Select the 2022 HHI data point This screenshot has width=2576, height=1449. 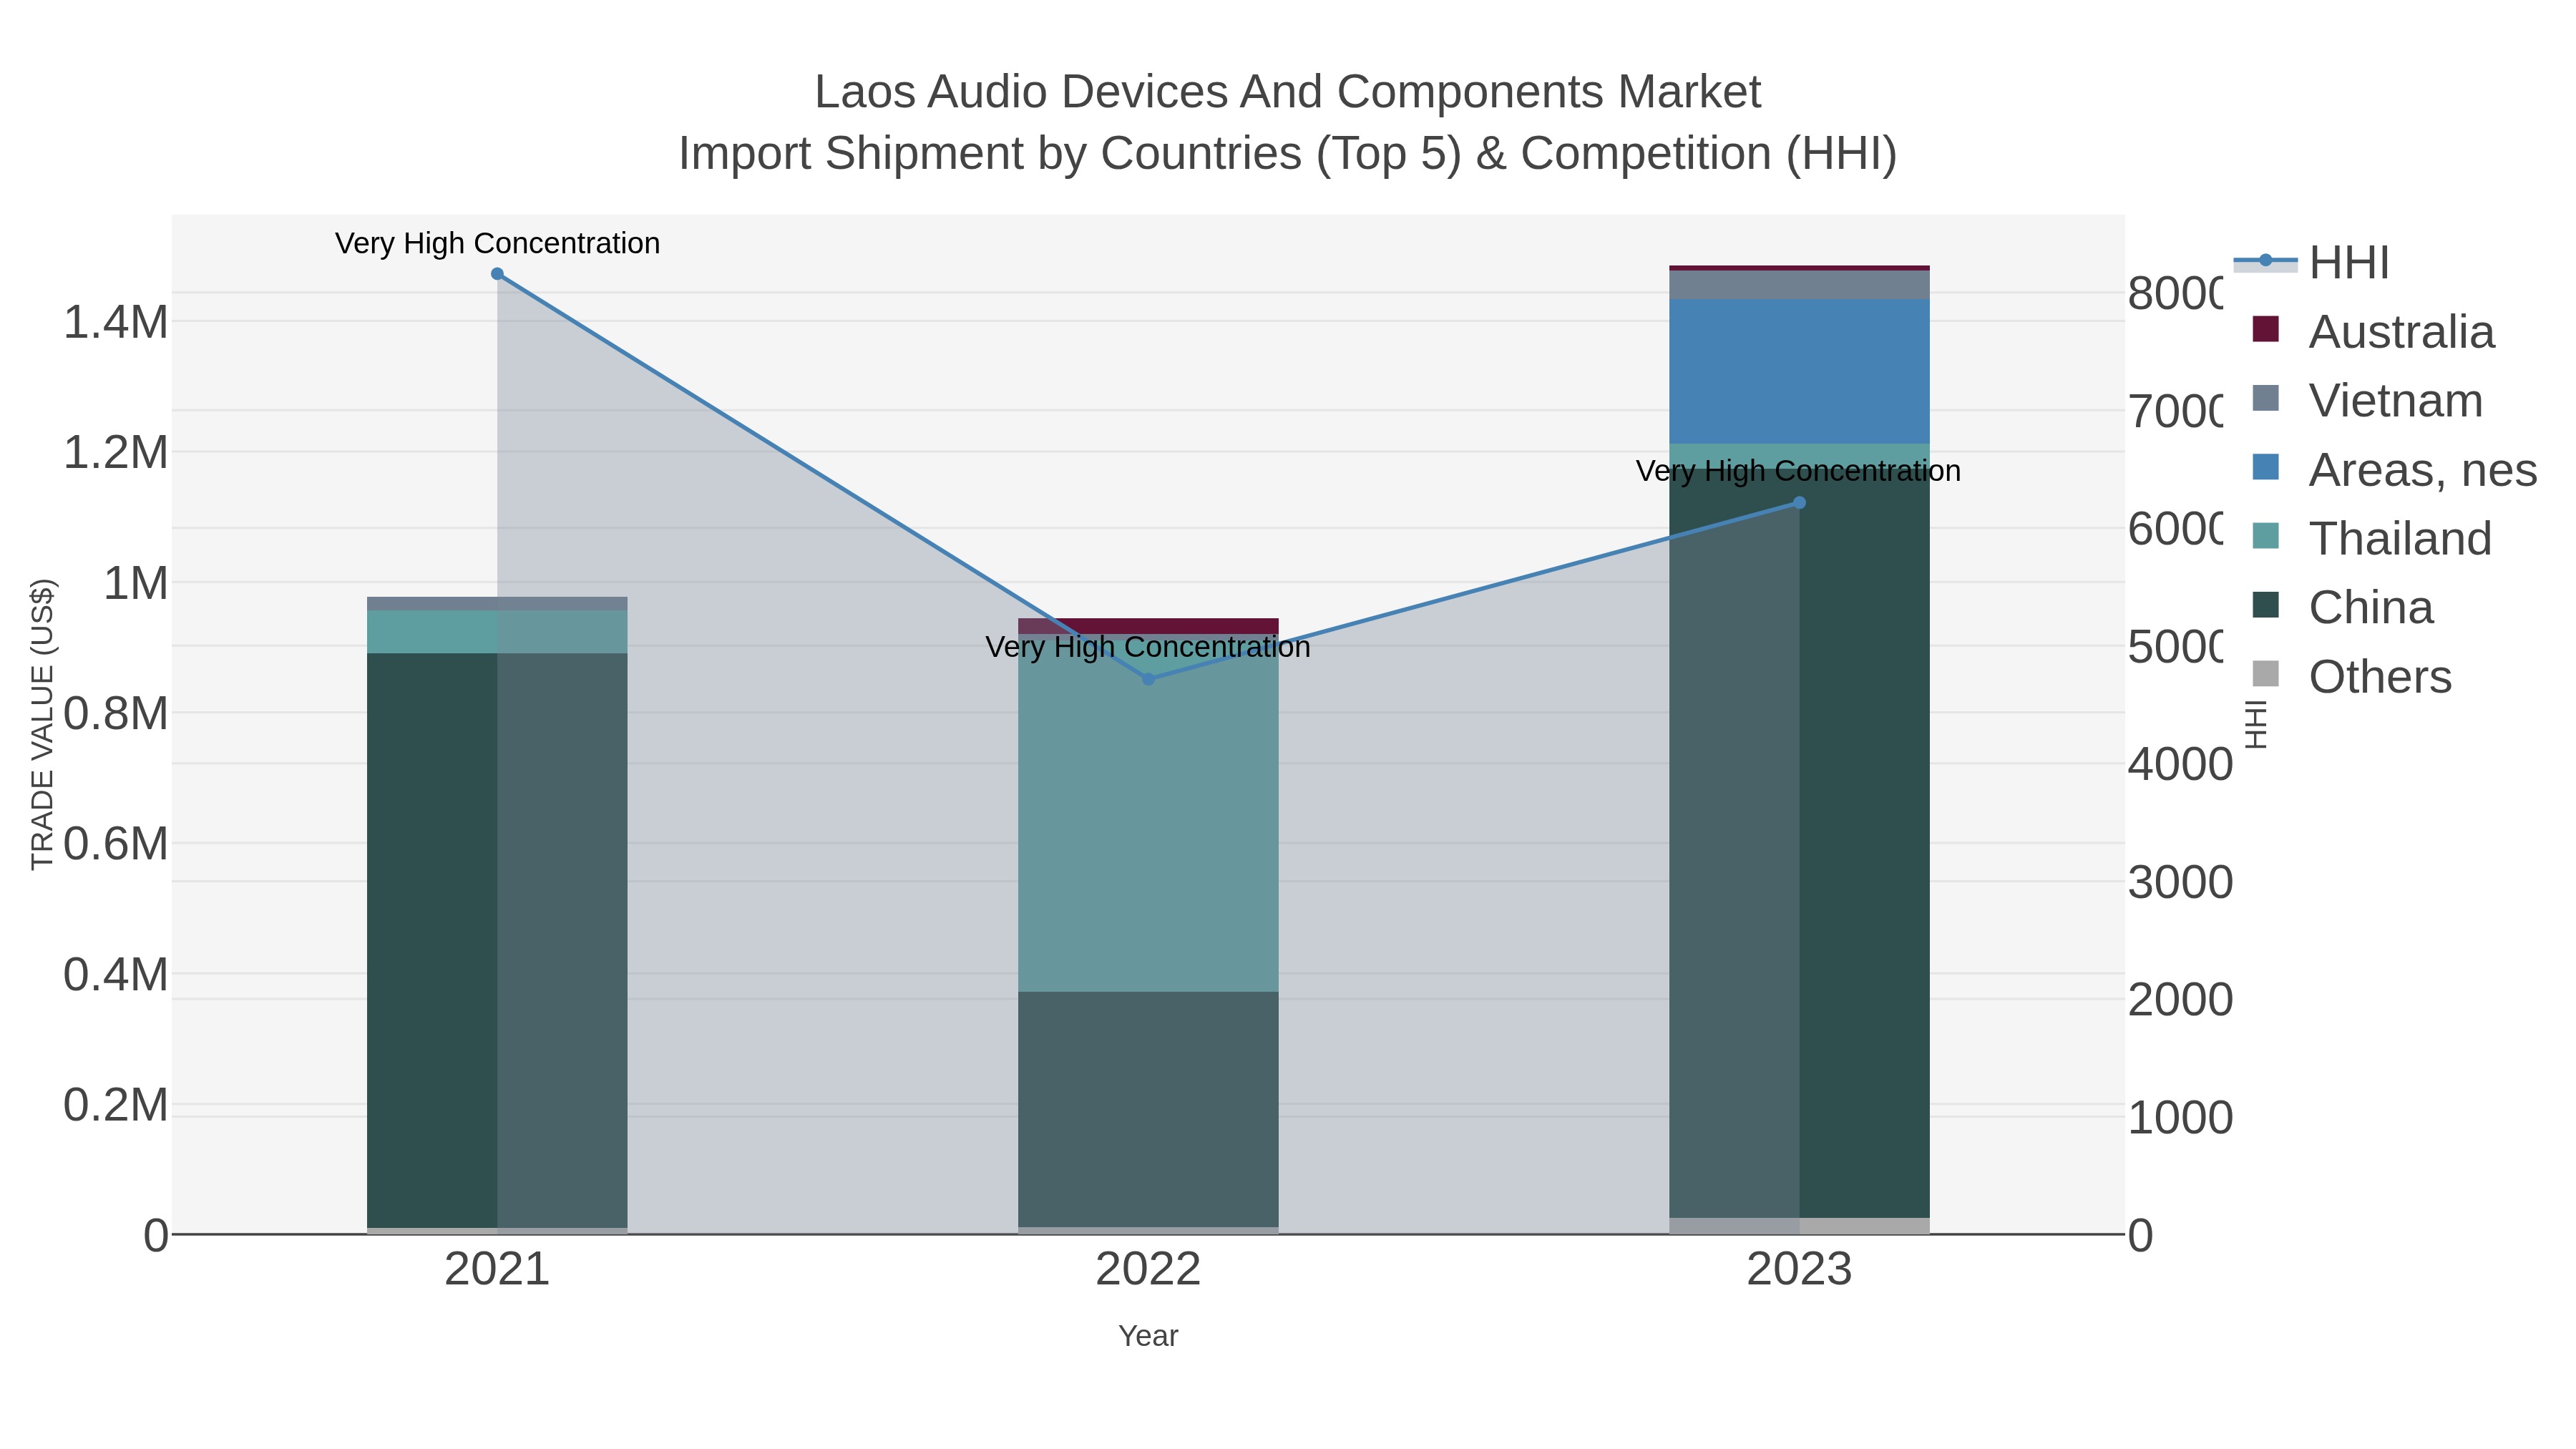(1148, 679)
